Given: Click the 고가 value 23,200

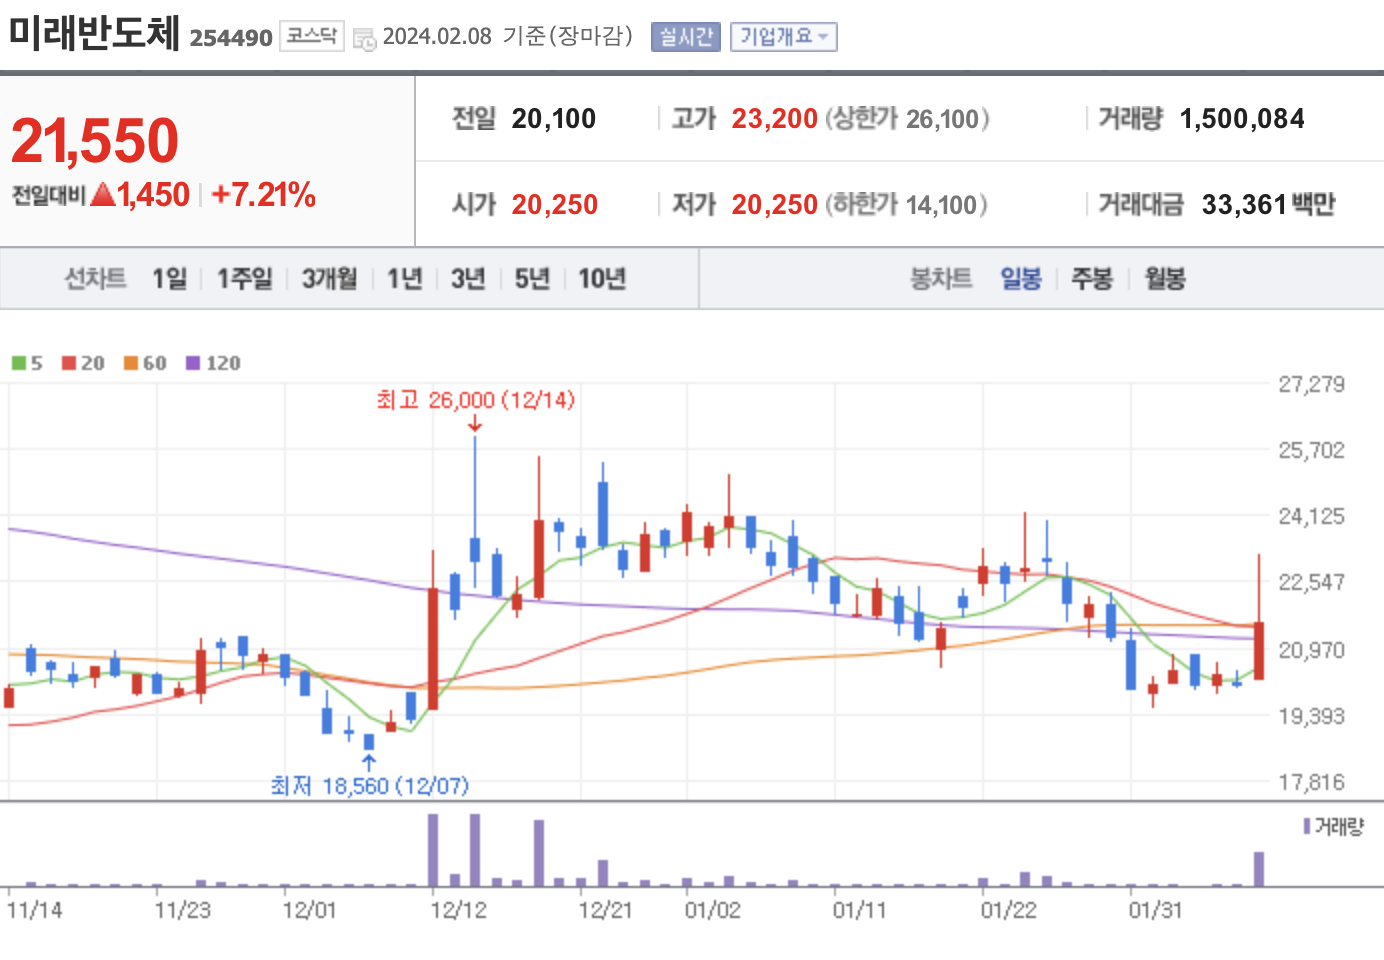Looking at the screenshot, I should click(x=775, y=119).
